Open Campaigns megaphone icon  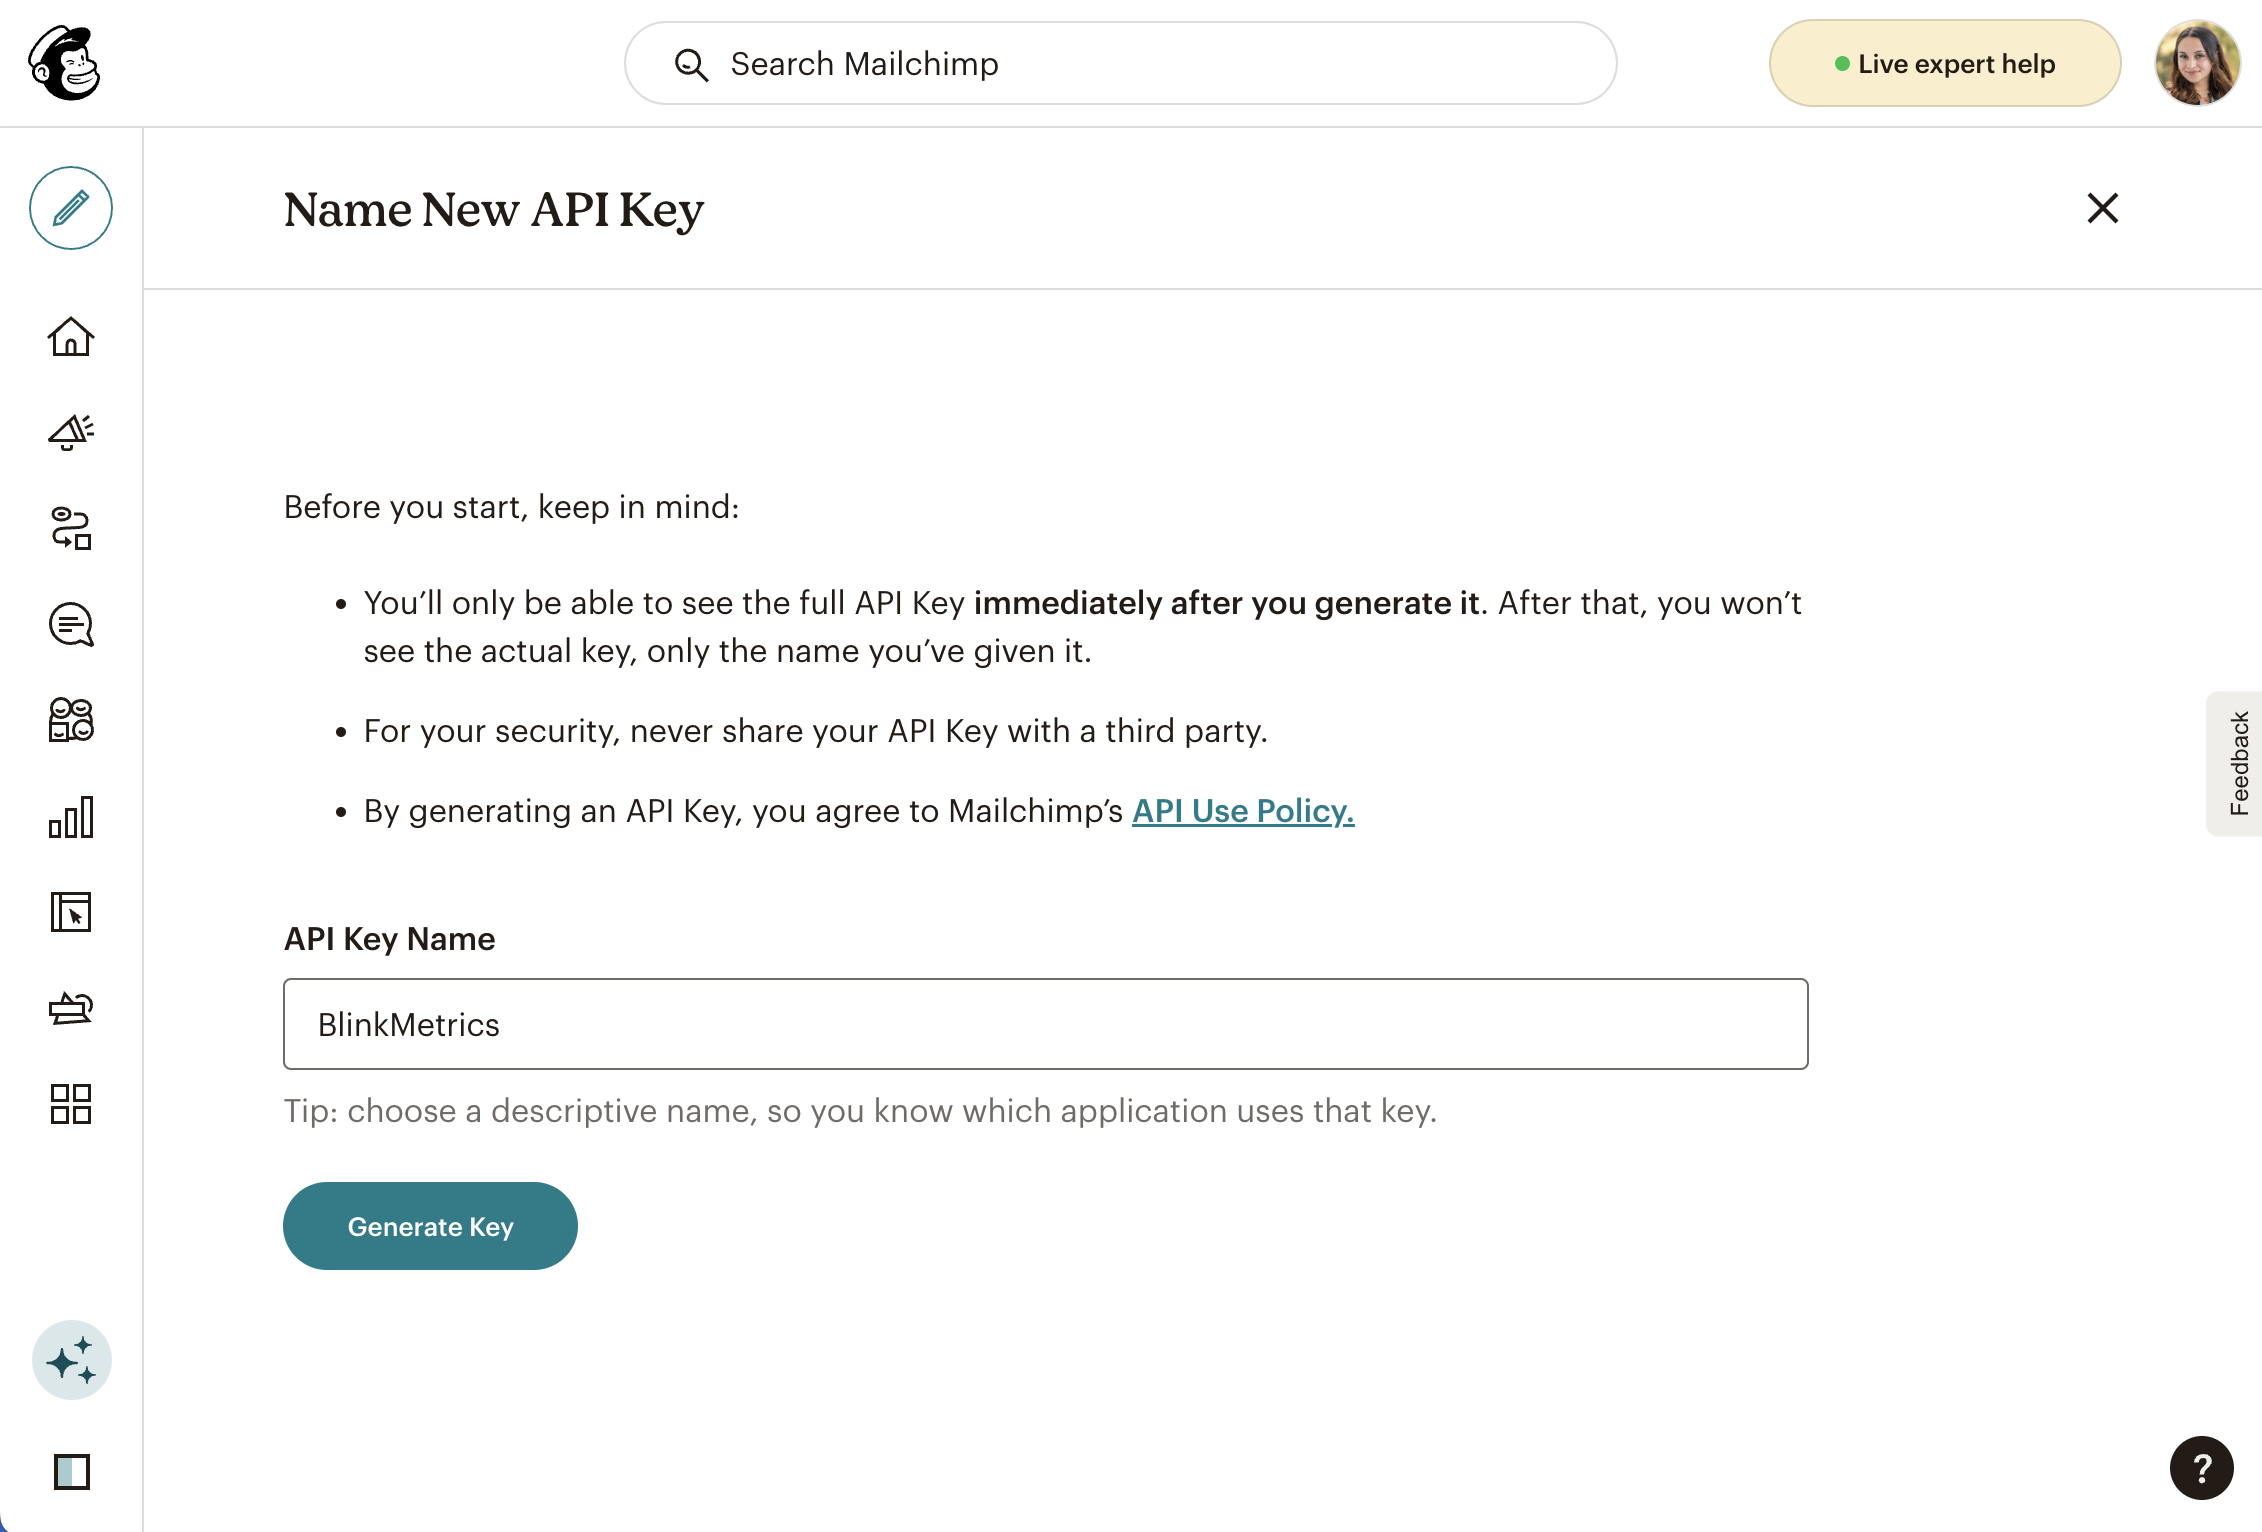(x=70, y=432)
